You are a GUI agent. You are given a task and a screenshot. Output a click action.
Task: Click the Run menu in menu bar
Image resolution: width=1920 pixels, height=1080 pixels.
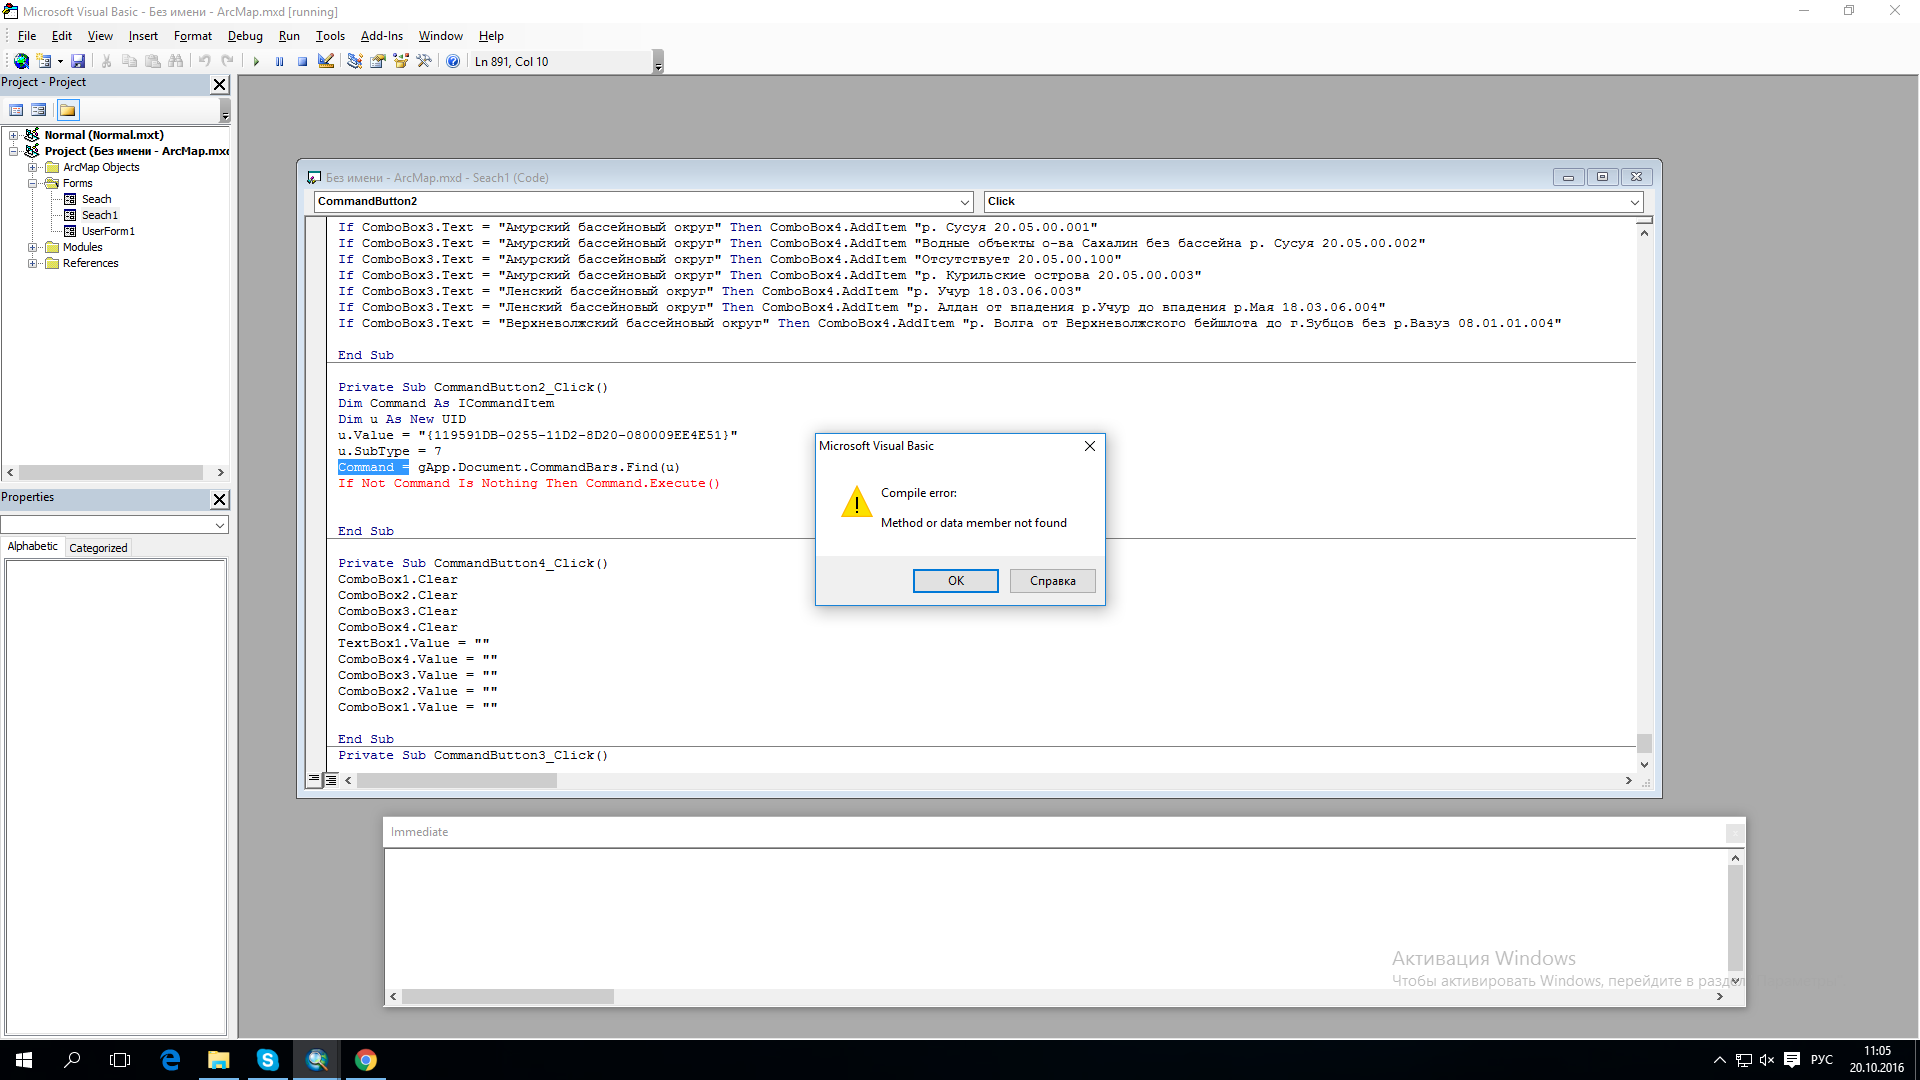[287, 36]
